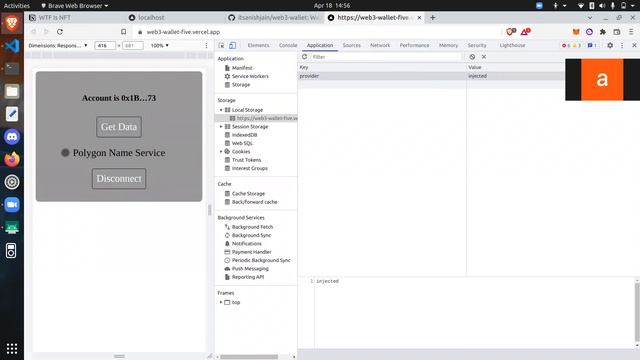Refresh the storage table with the refresh icon
Image resolution: width=640 pixels, height=360 pixels.
click(304, 57)
